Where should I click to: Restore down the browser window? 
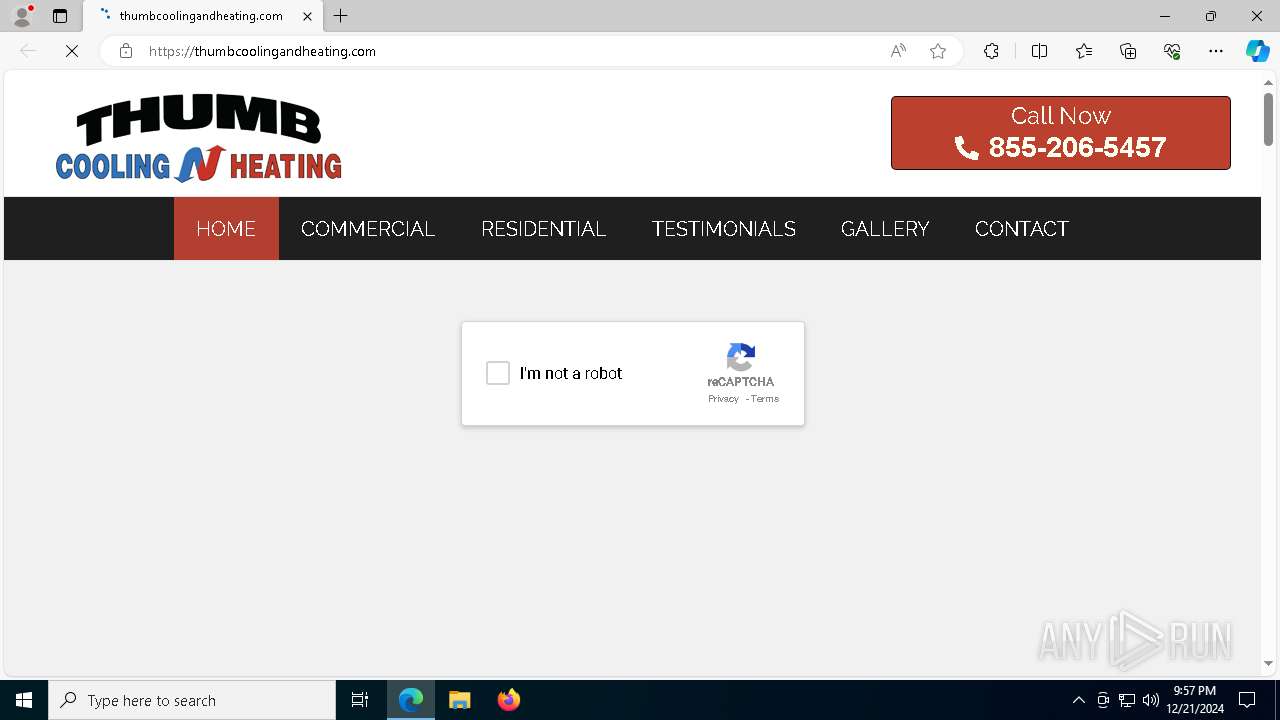(1211, 16)
